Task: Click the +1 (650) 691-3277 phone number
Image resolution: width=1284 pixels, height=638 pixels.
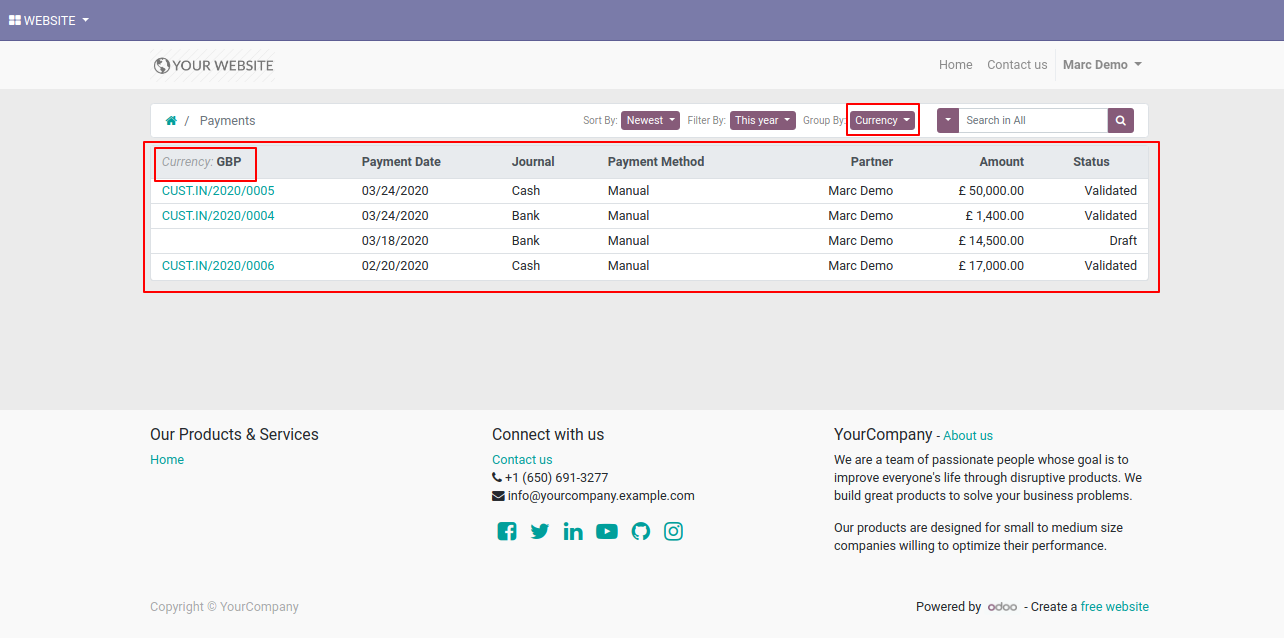Action: (x=556, y=478)
